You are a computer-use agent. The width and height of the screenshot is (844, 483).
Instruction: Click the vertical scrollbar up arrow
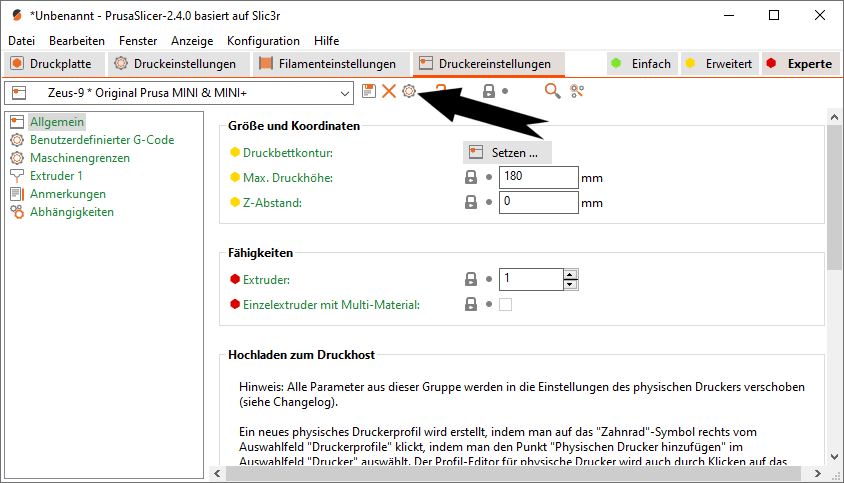(x=834, y=116)
